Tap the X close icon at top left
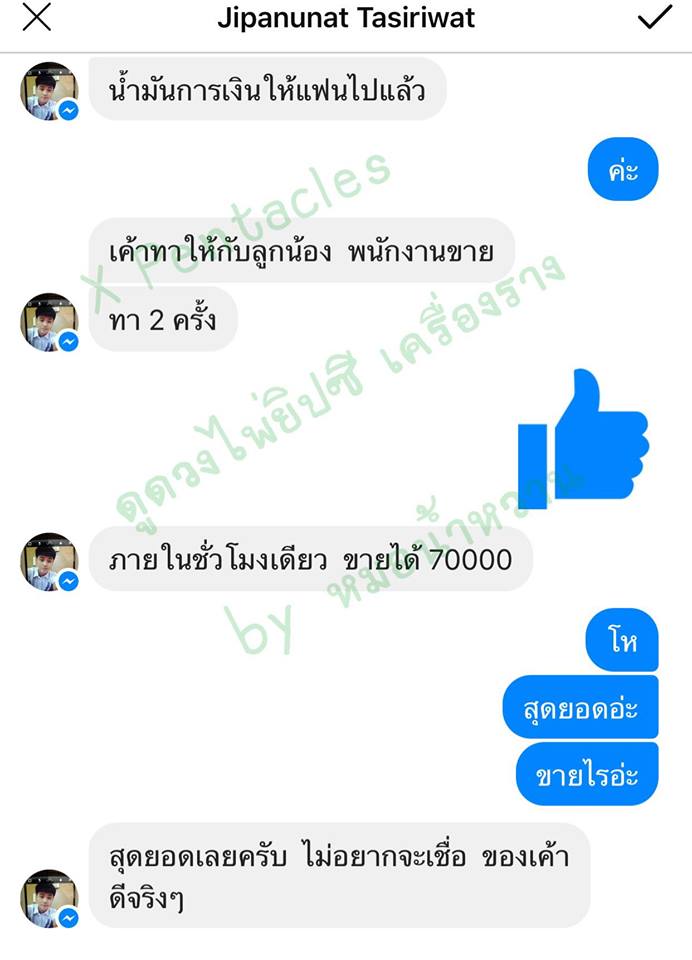Viewport: 692px width, 960px height. (x=37, y=17)
